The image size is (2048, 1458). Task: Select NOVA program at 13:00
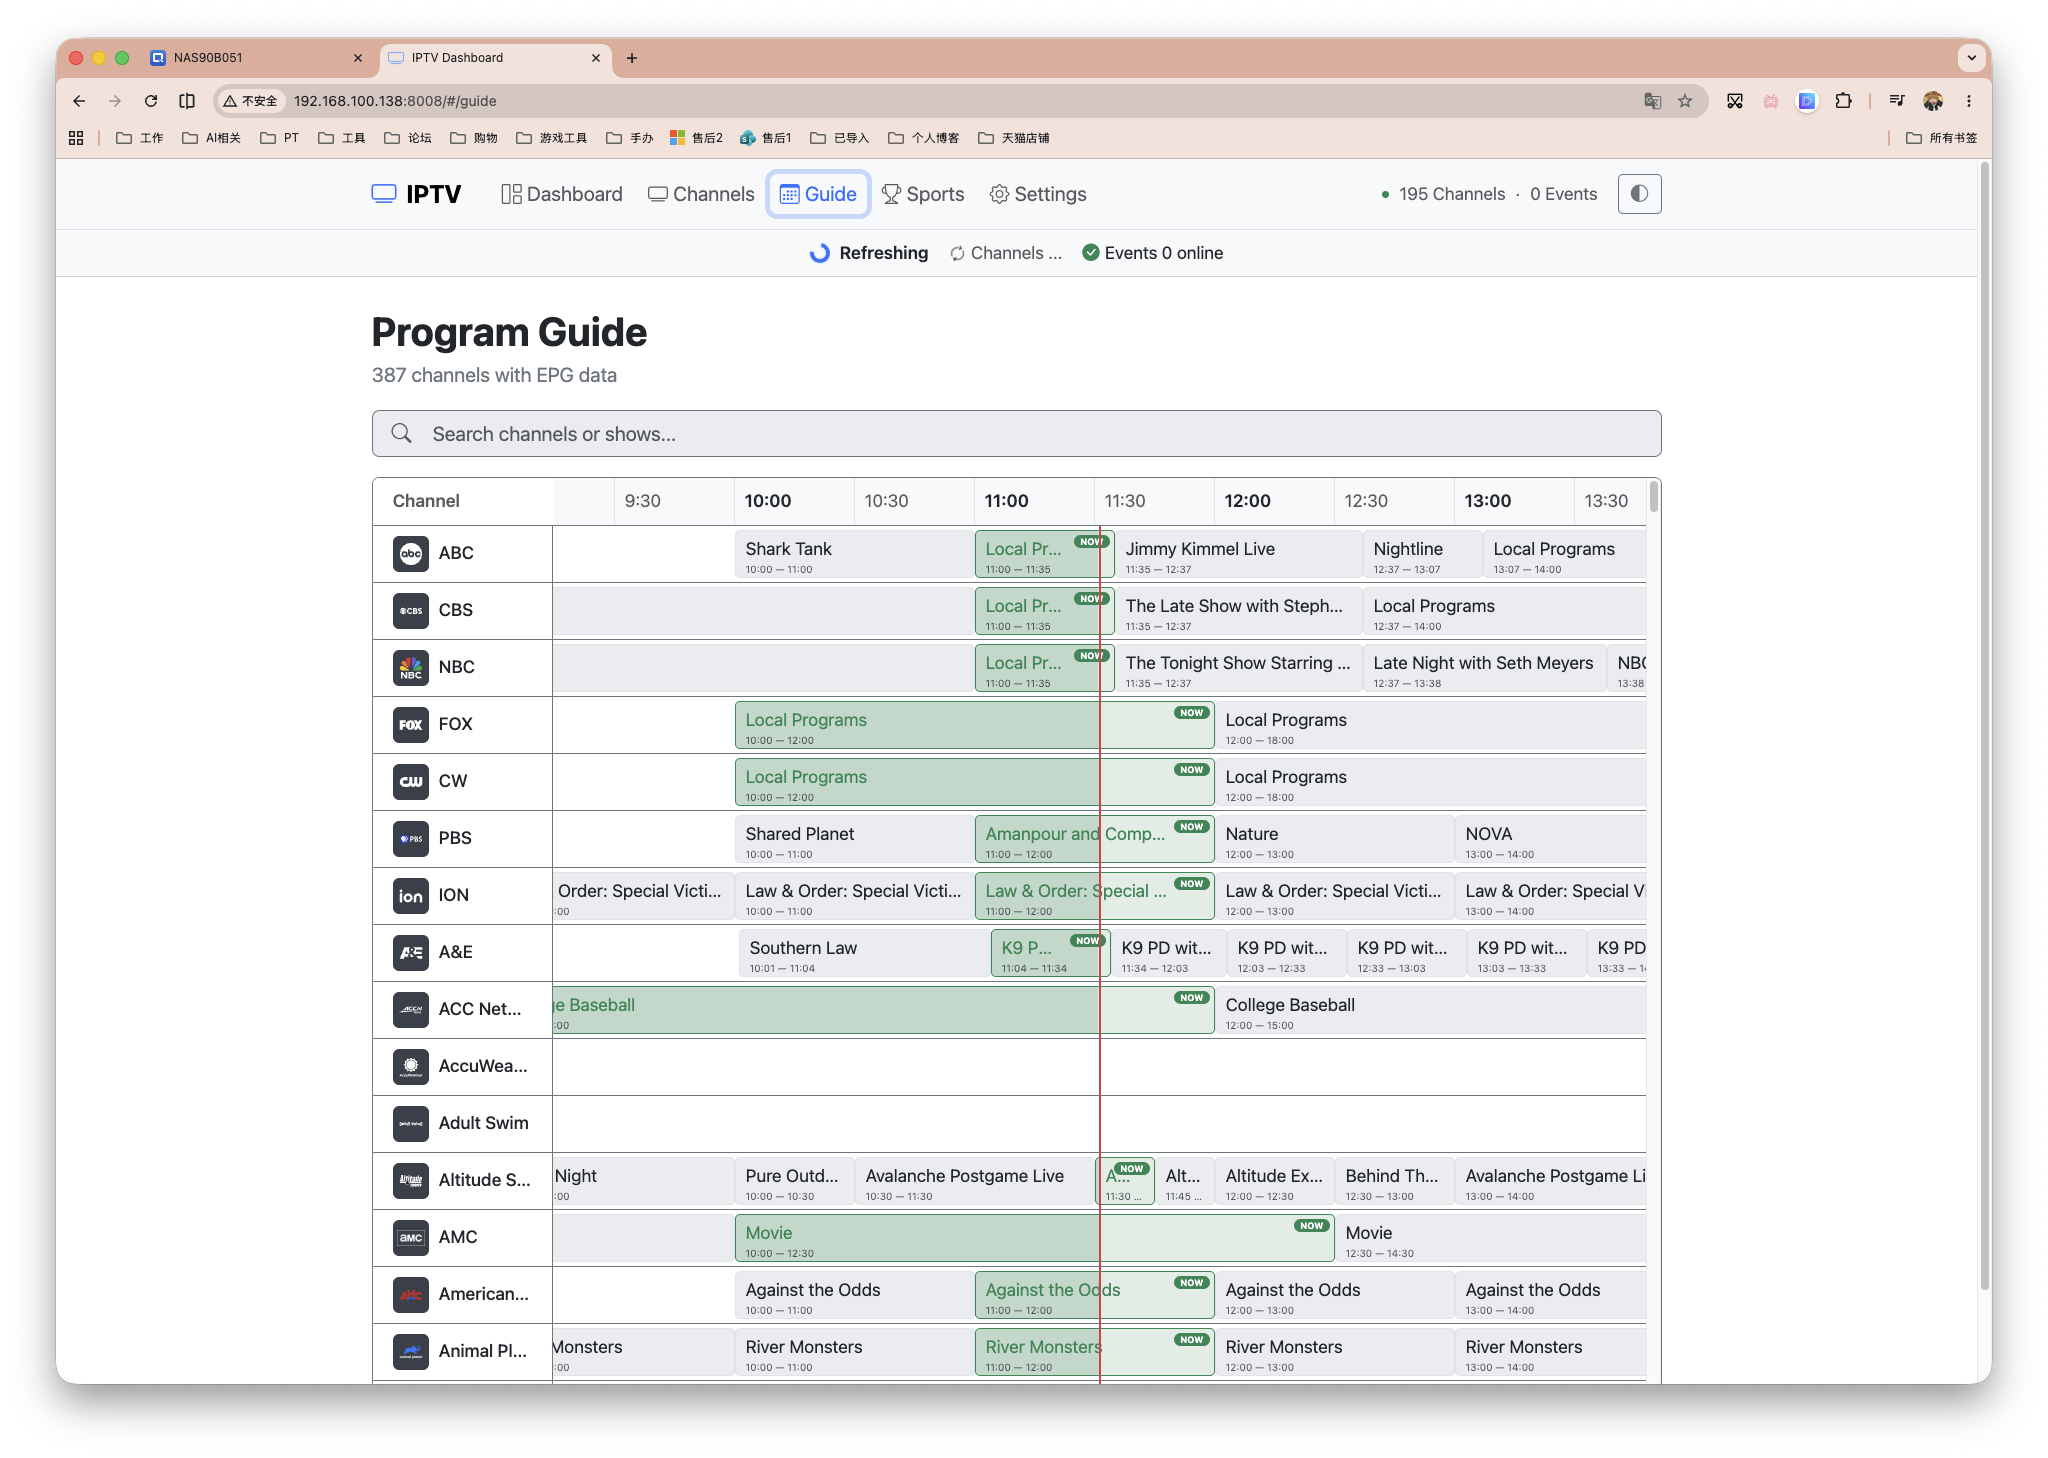pos(1550,840)
